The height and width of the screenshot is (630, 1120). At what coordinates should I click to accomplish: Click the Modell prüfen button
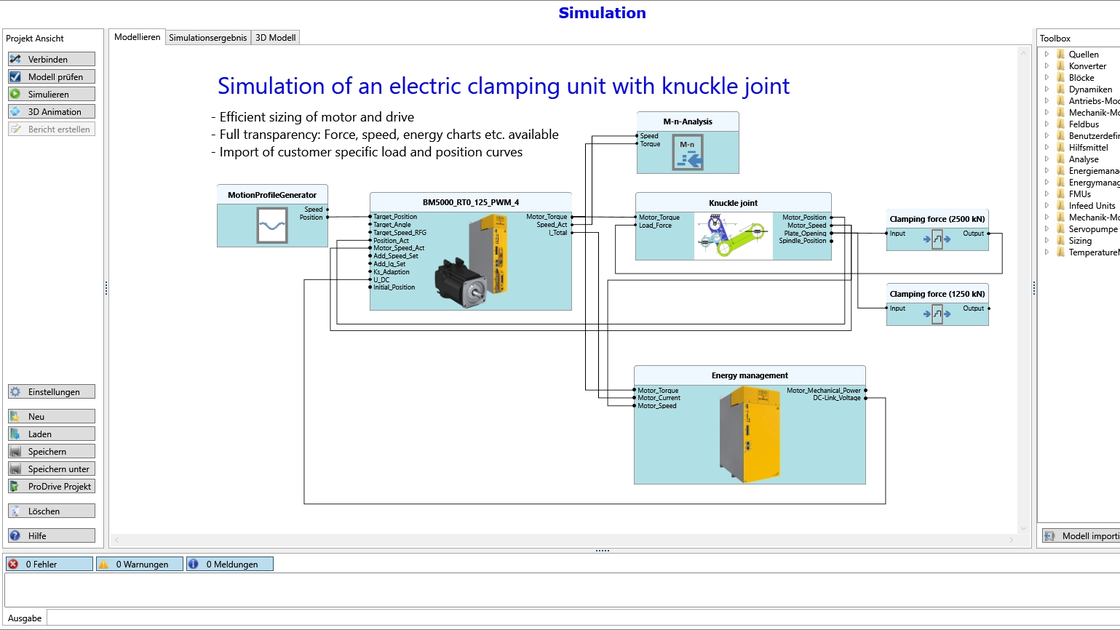click(x=51, y=76)
